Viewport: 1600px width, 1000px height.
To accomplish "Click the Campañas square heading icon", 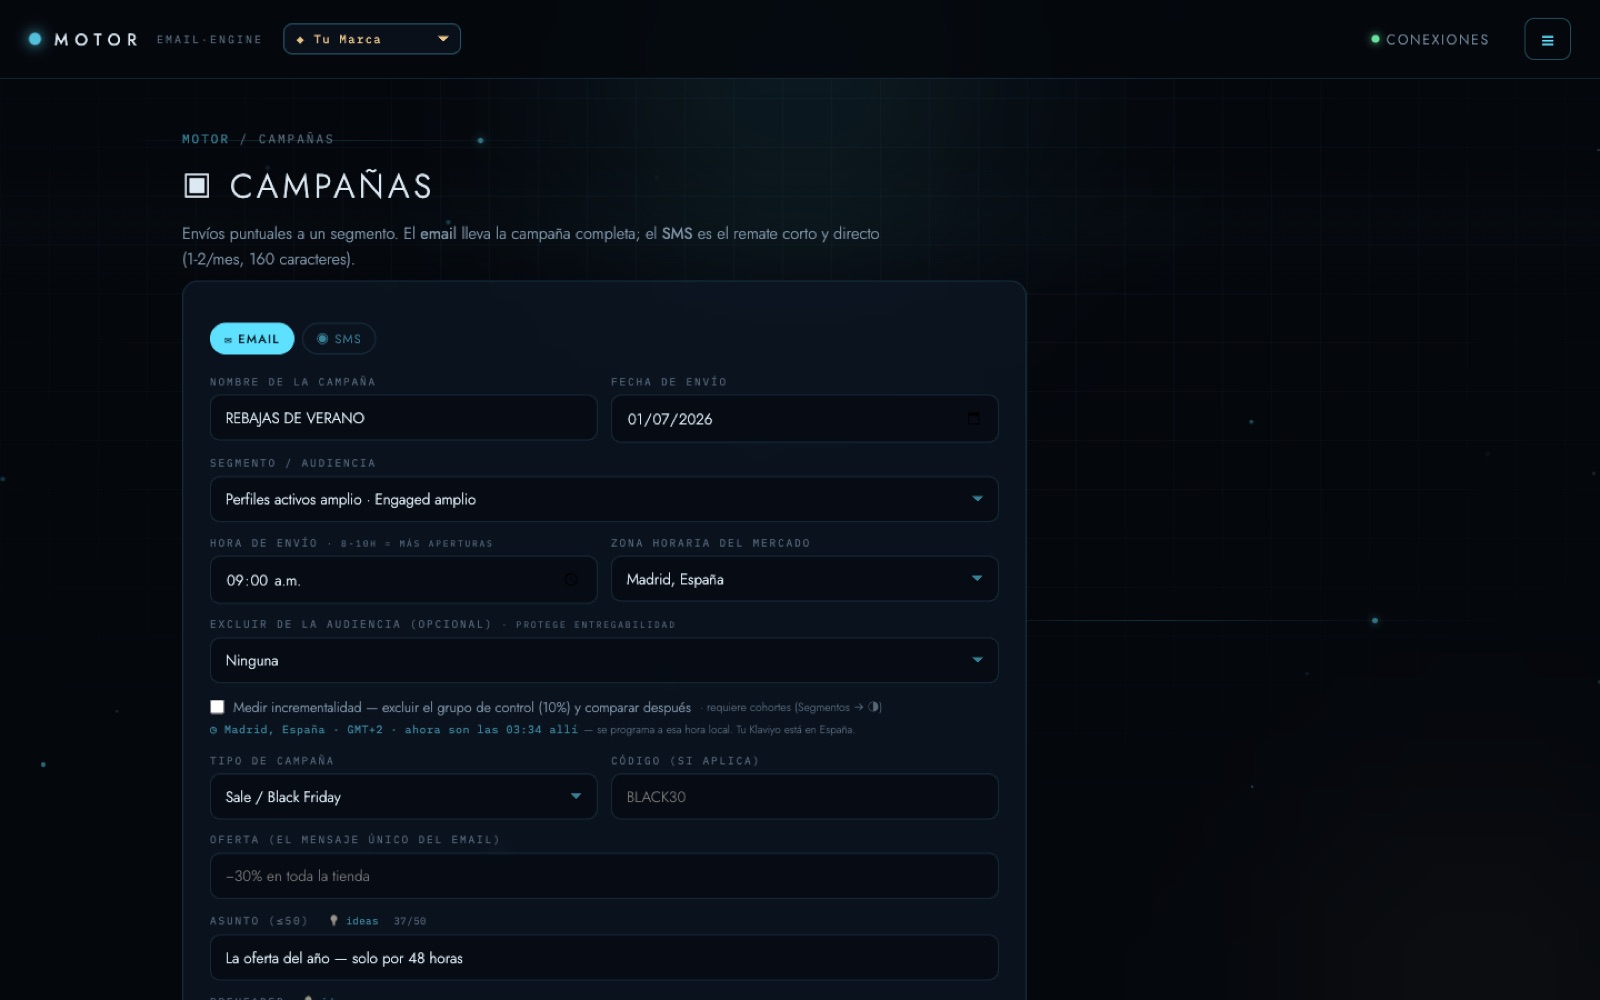I will coord(197,185).
